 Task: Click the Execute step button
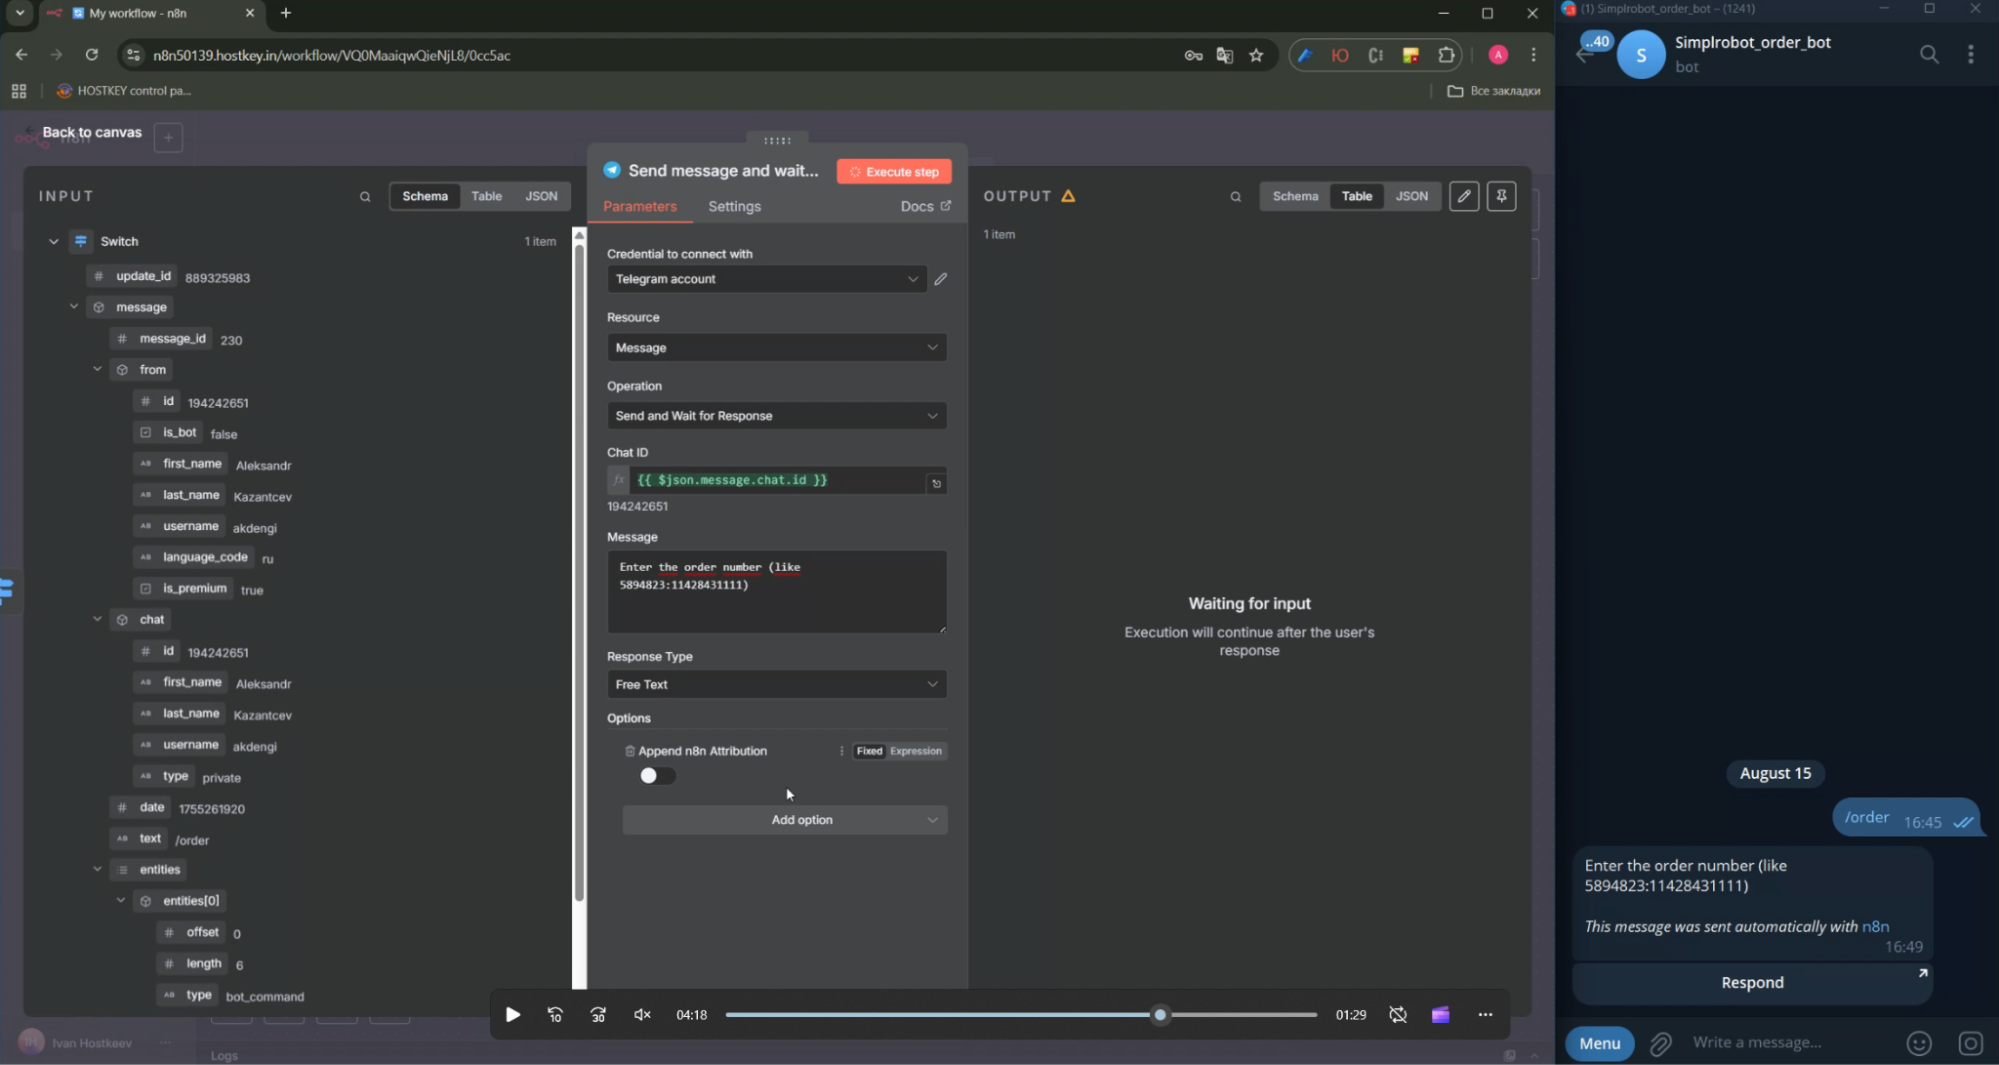click(894, 172)
